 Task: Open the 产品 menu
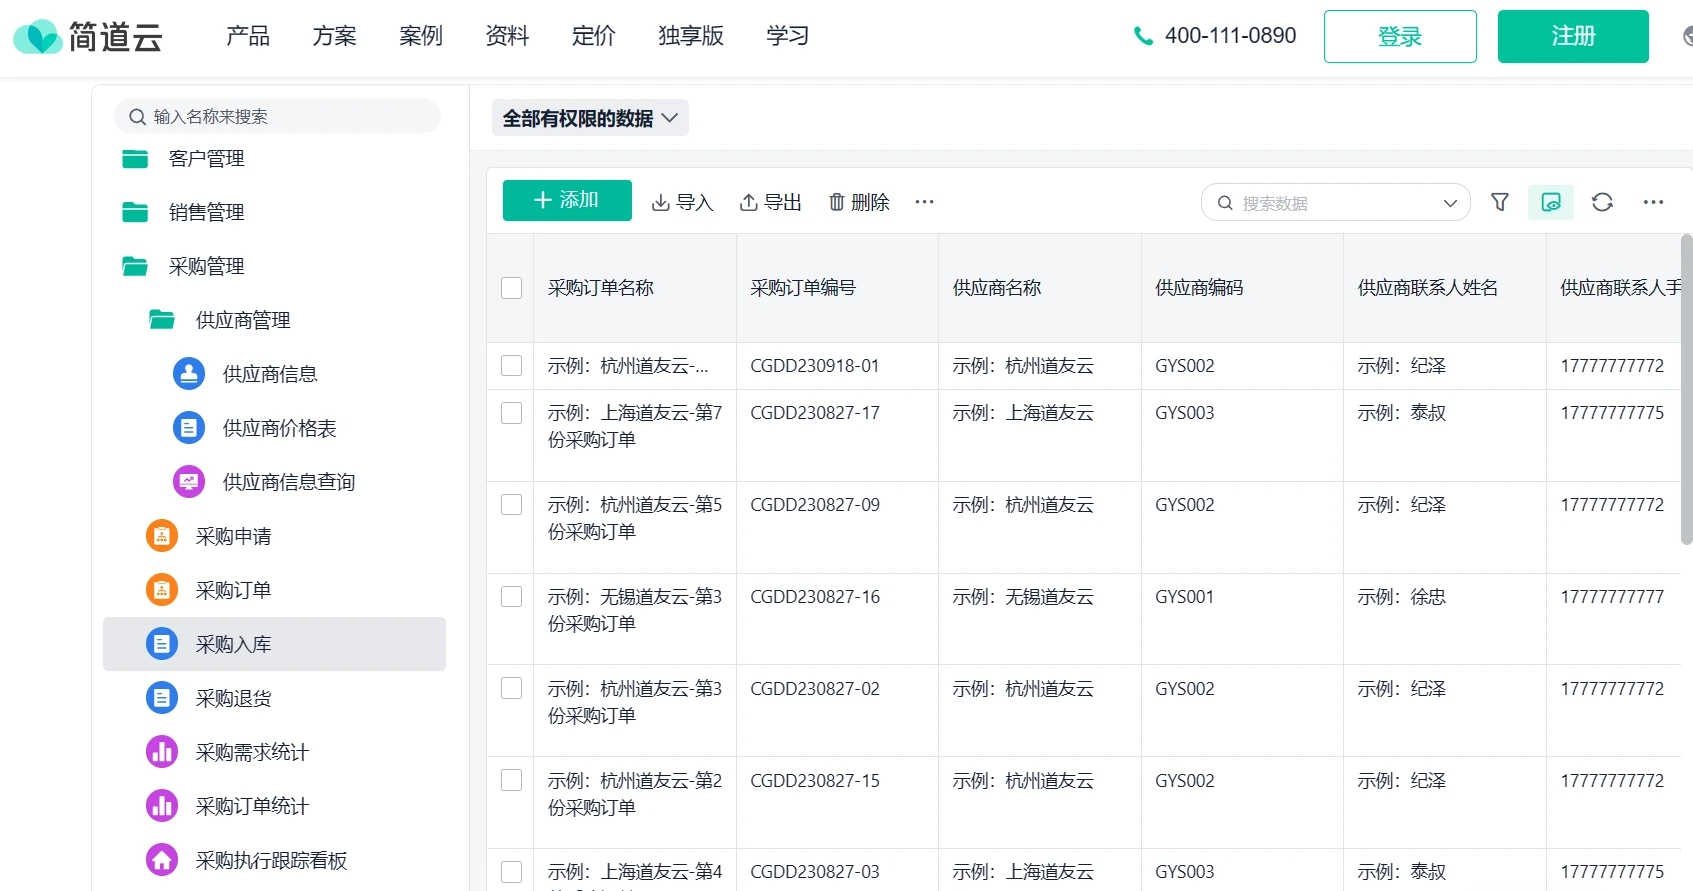click(x=248, y=36)
